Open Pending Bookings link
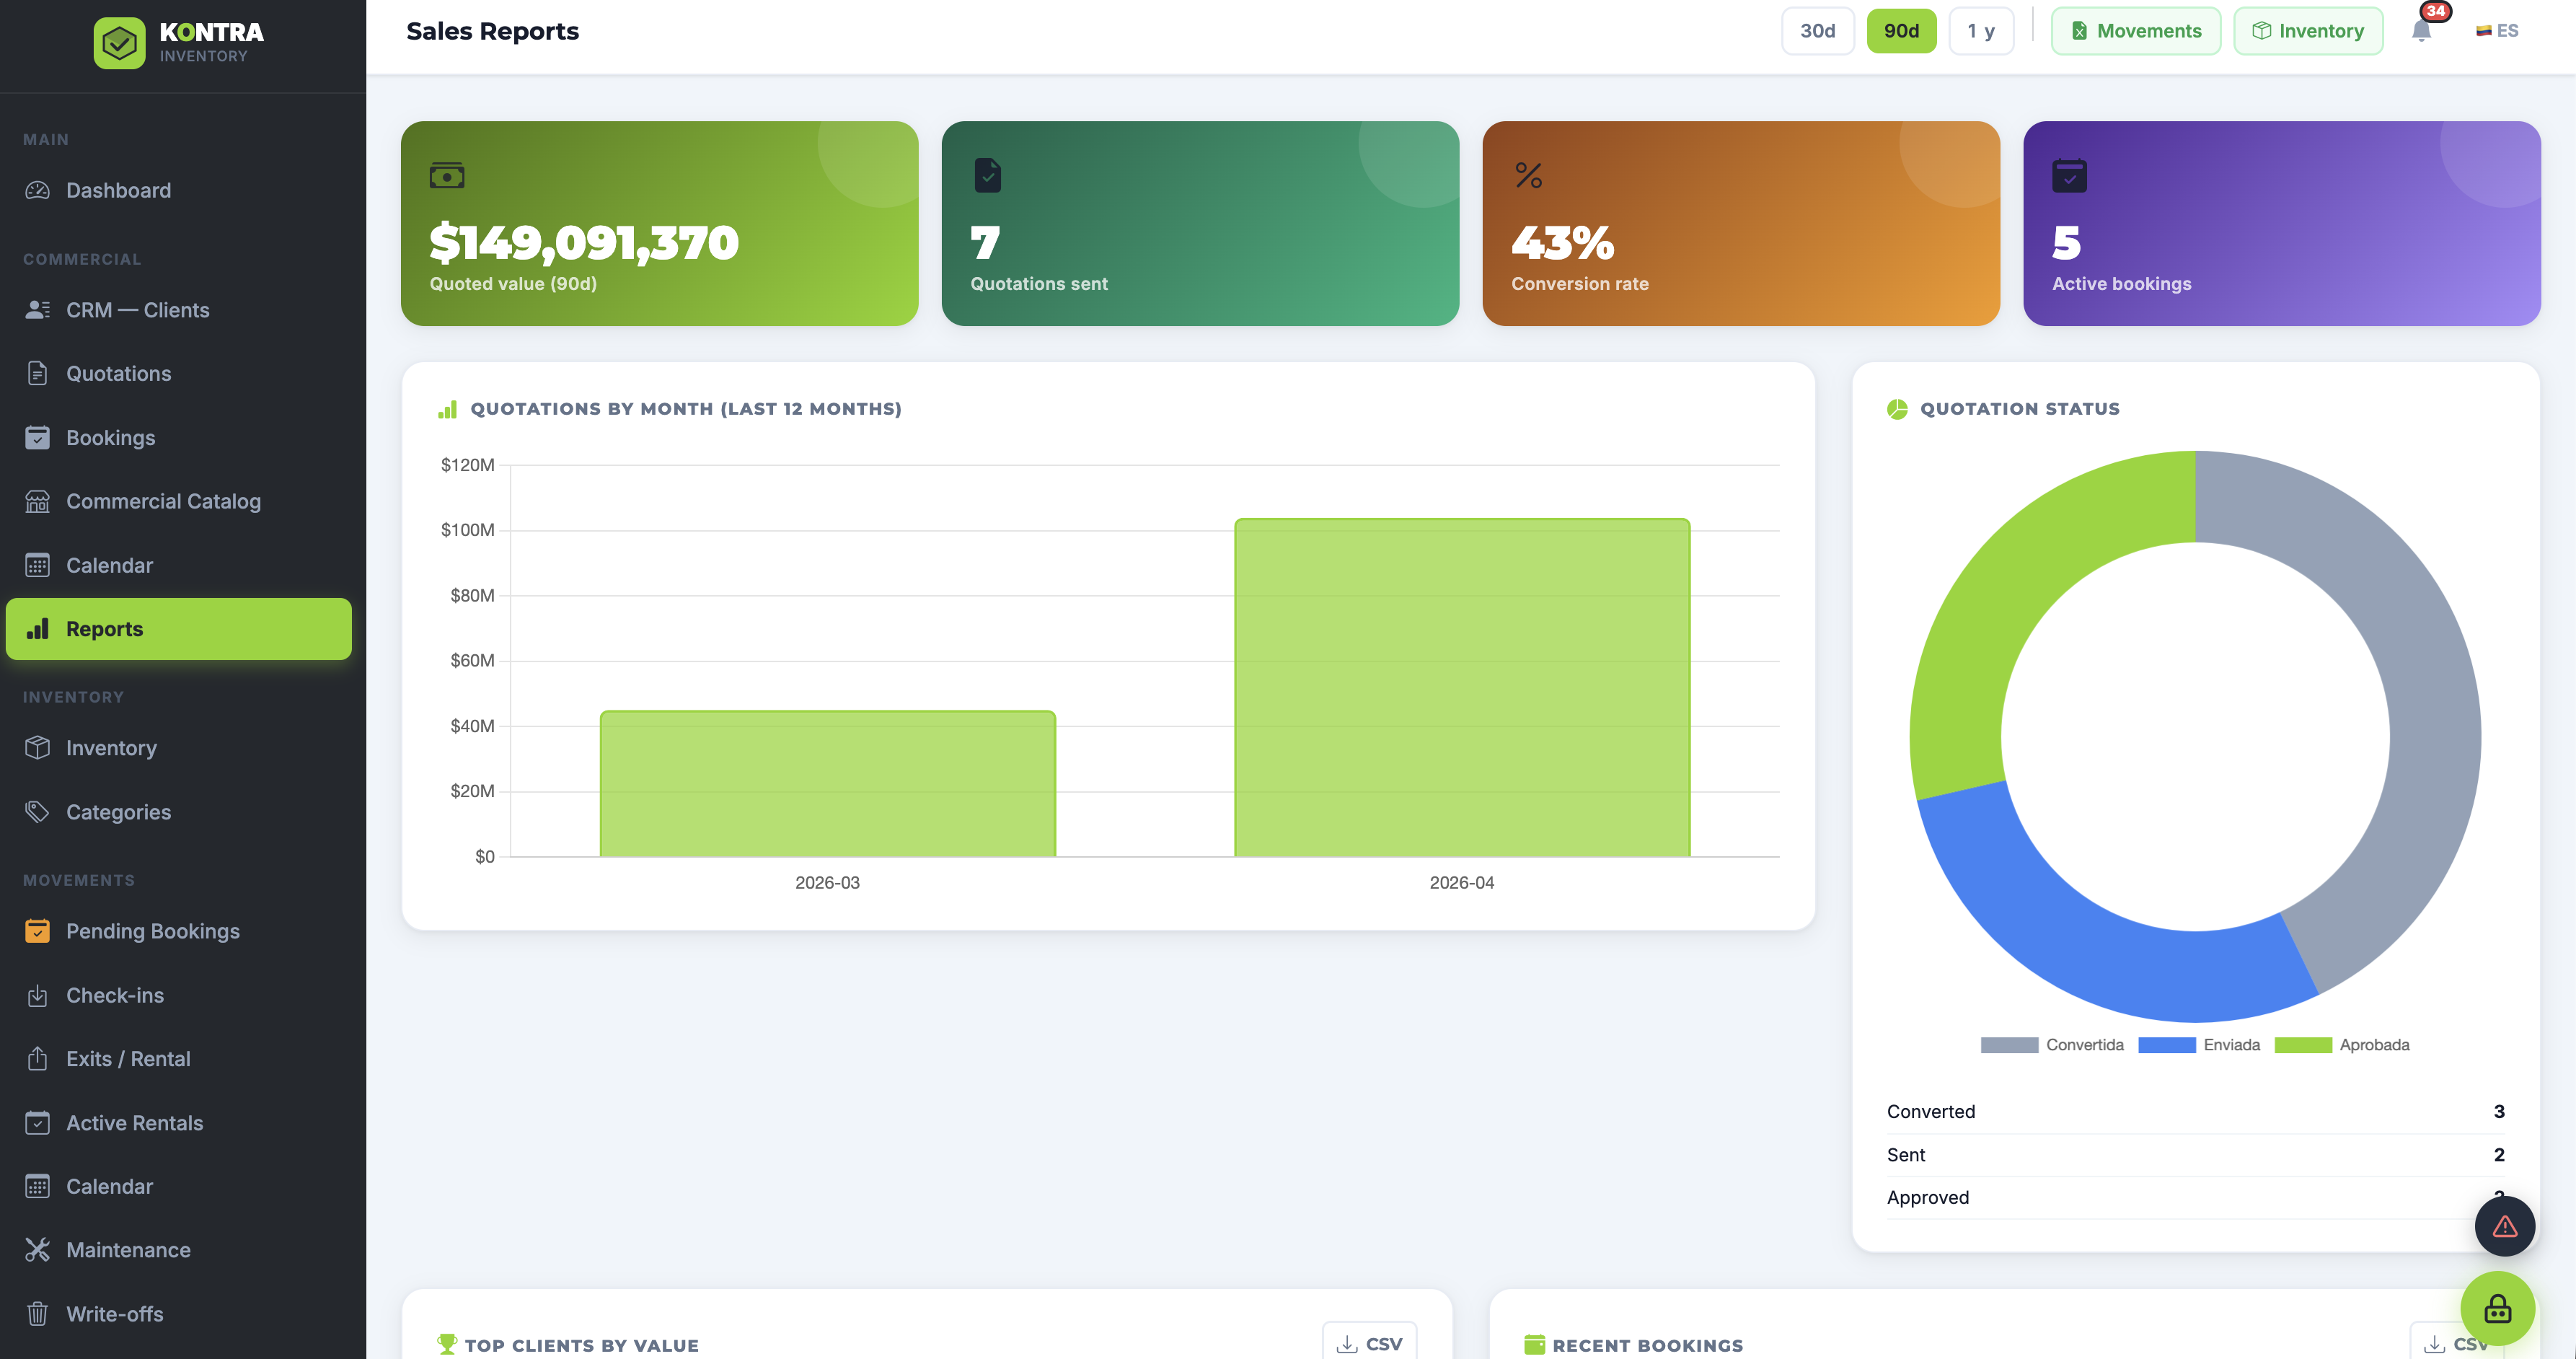The image size is (2576, 1359). pos(179,931)
